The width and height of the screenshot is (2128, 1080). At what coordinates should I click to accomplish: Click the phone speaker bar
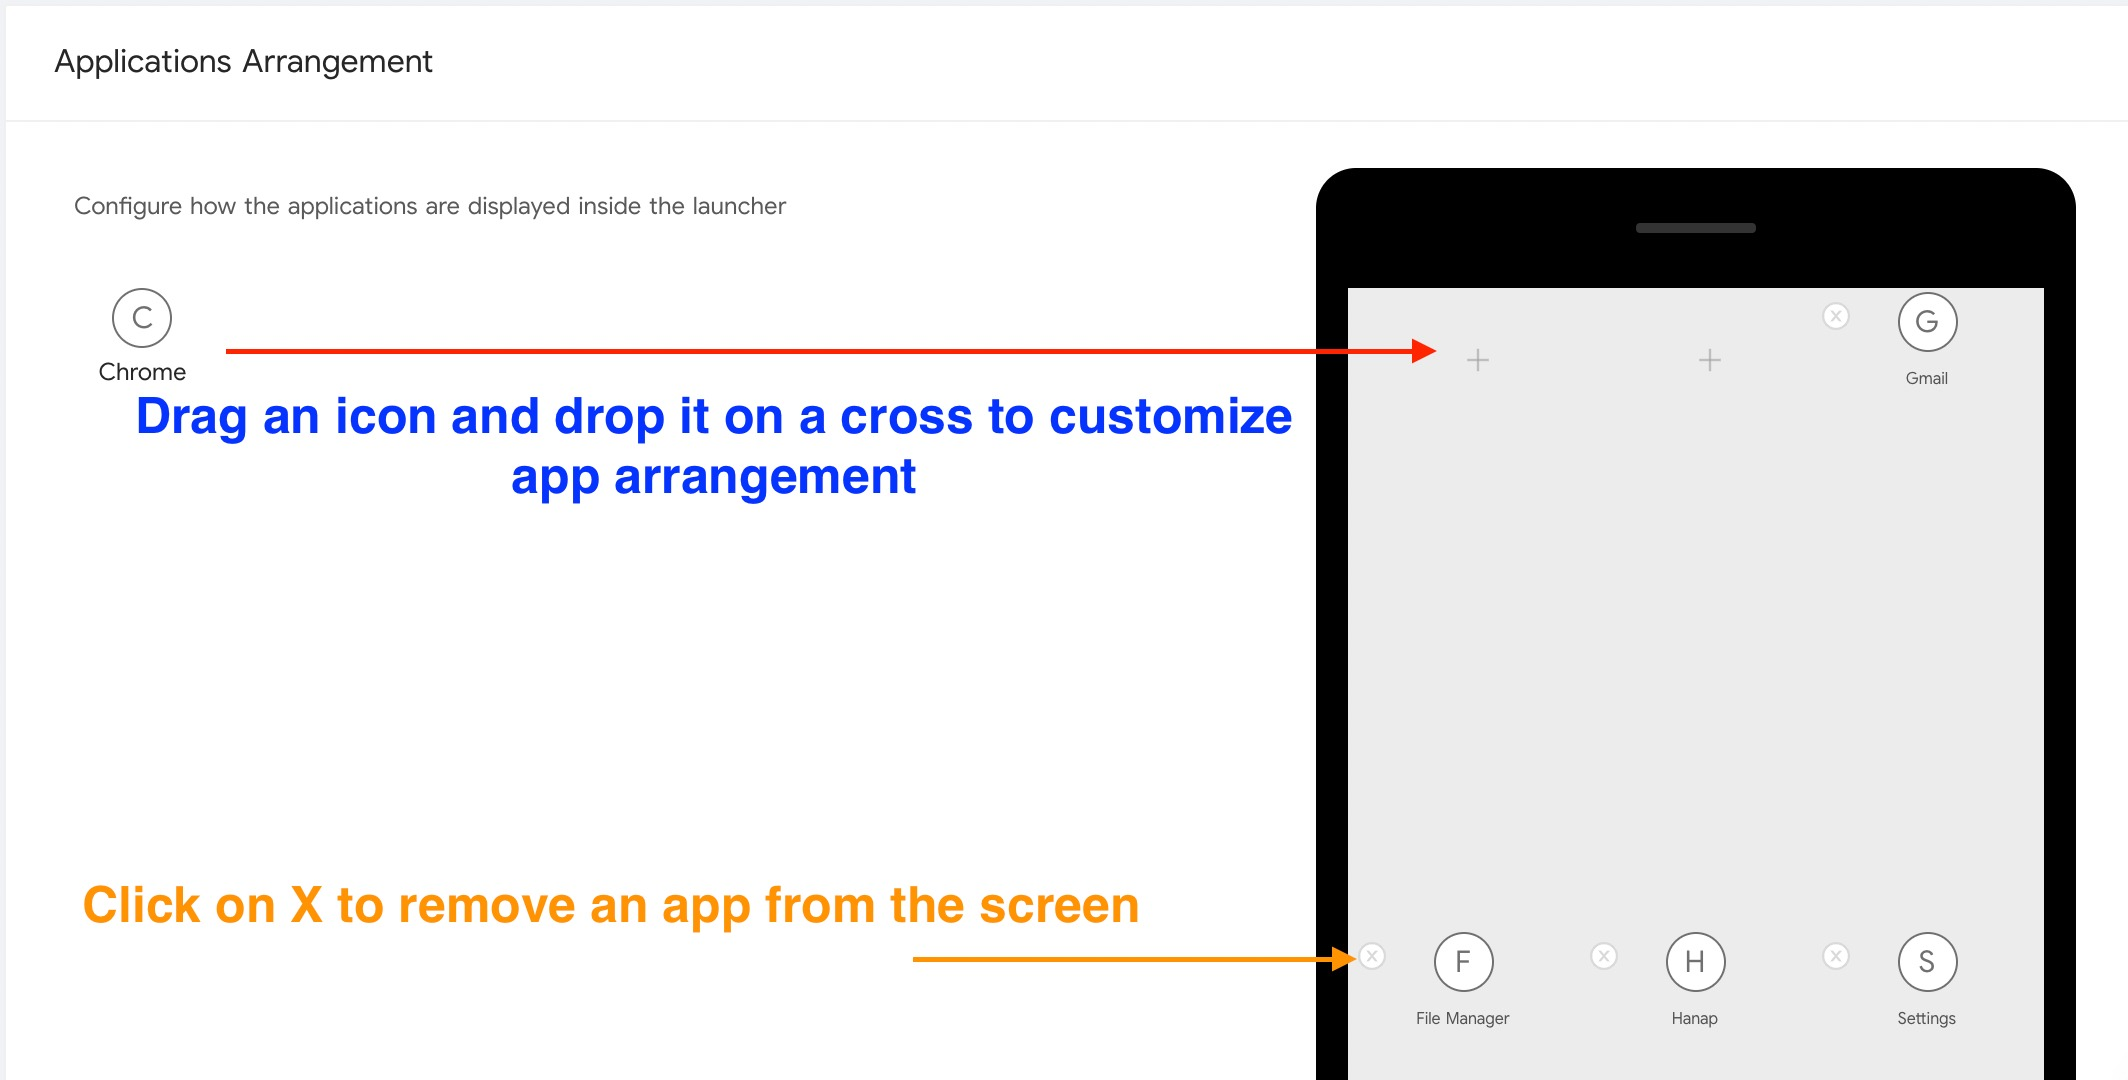(1695, 228)
